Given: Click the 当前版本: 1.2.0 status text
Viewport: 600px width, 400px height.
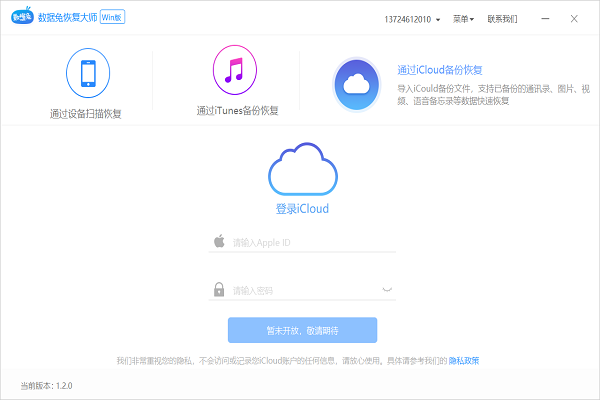Looking at the screenshot, I should (x=46, y=385).
